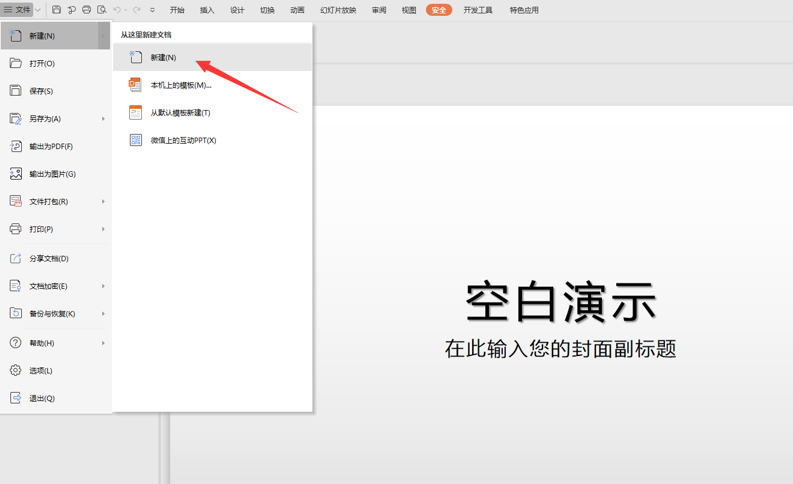793x484 pixels.
Task: Expand the 打印(P) submenu arrow
Action: [103, 229]
